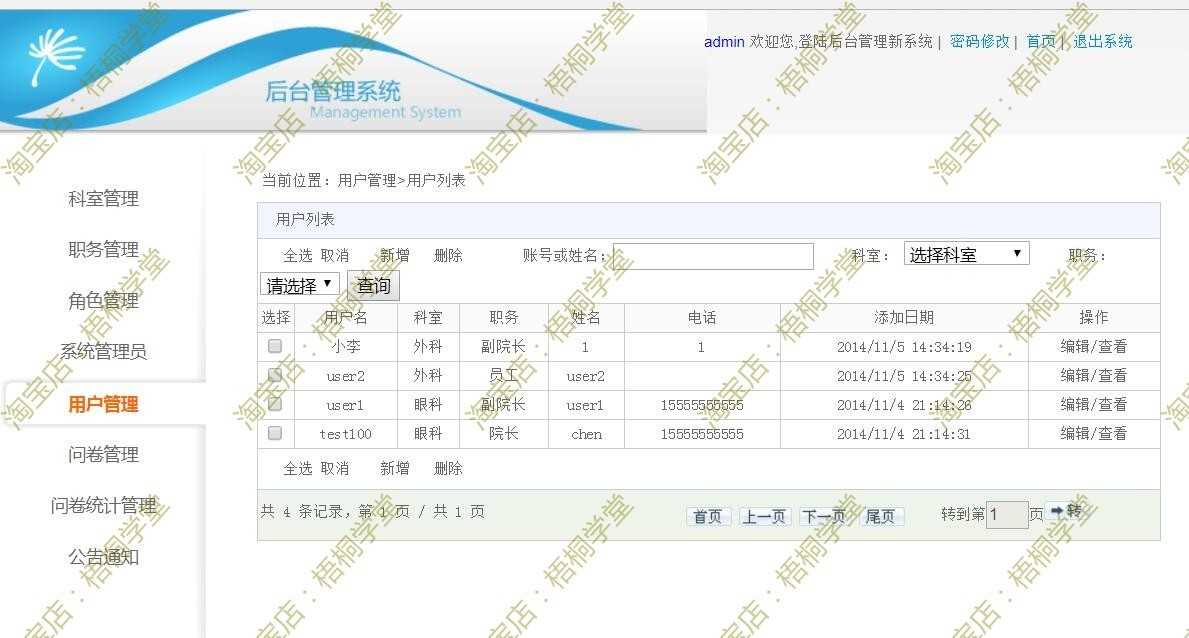
Task: Click 删除 in the top toolbar
Action: tap(447, 256)
